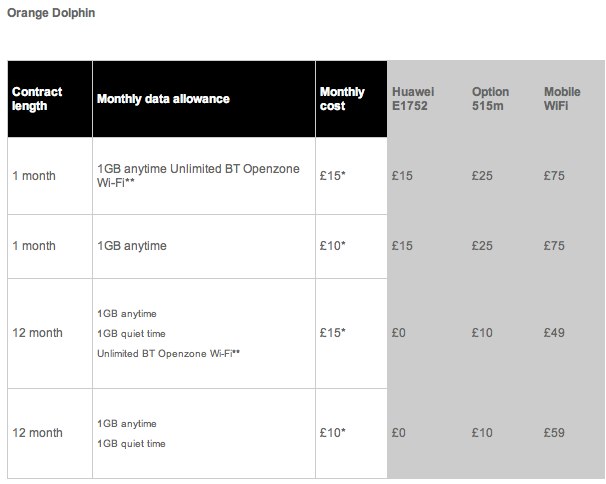The width and height of the screenshot is (606, 484).
Task: Click the Monthly data allowance header
Action: pos(163,99)
